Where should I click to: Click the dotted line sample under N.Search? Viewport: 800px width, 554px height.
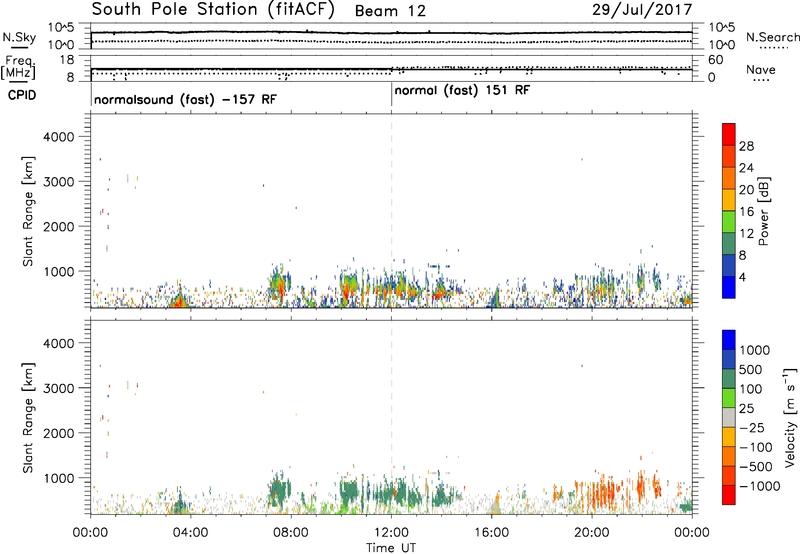pyautogui.click(x=773, y=47)
